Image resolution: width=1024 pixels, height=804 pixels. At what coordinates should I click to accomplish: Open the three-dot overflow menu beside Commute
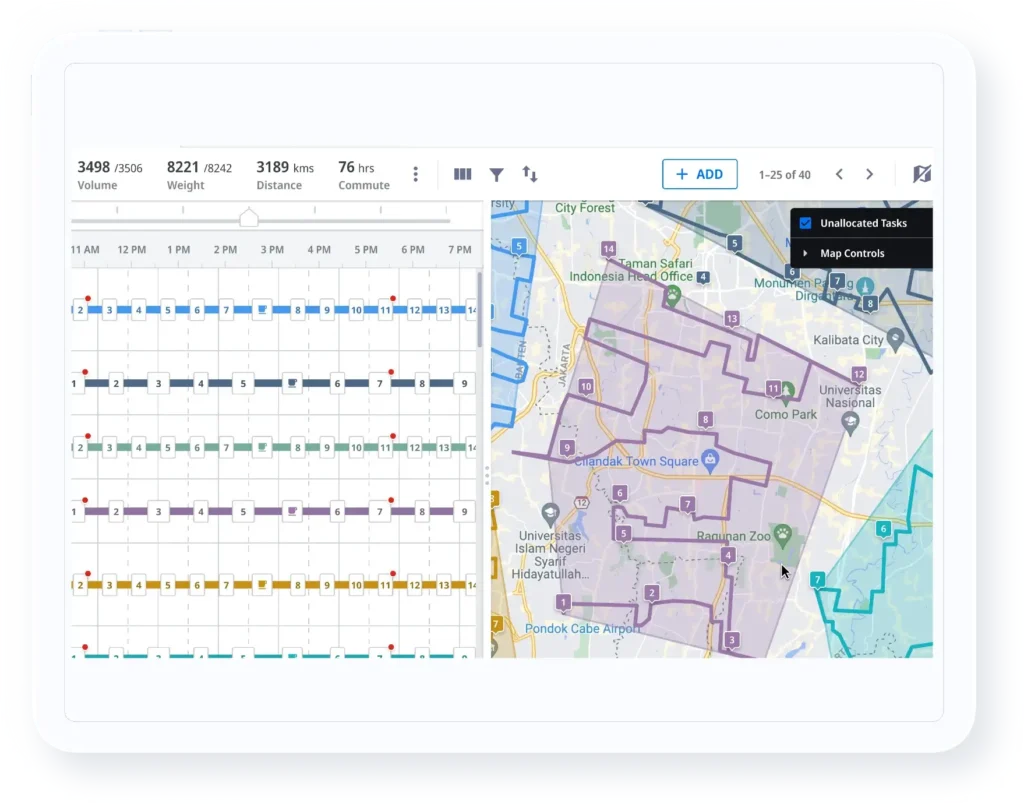click(414, 174)
